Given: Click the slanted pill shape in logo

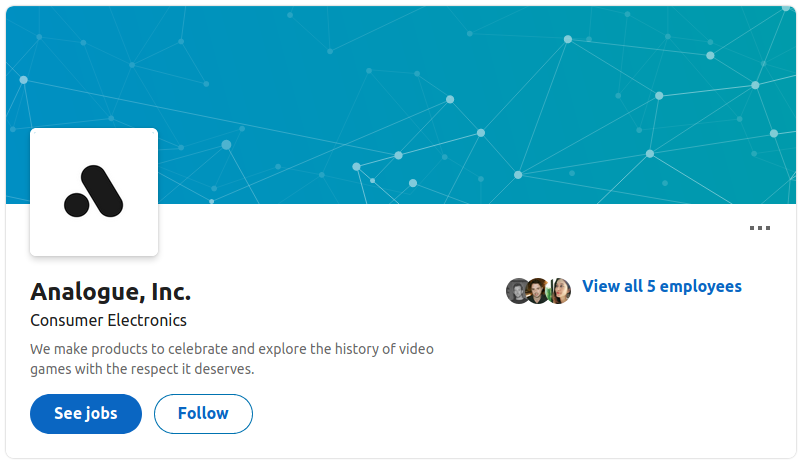Looking at the screenshot, I should click(x=102, y=191).
